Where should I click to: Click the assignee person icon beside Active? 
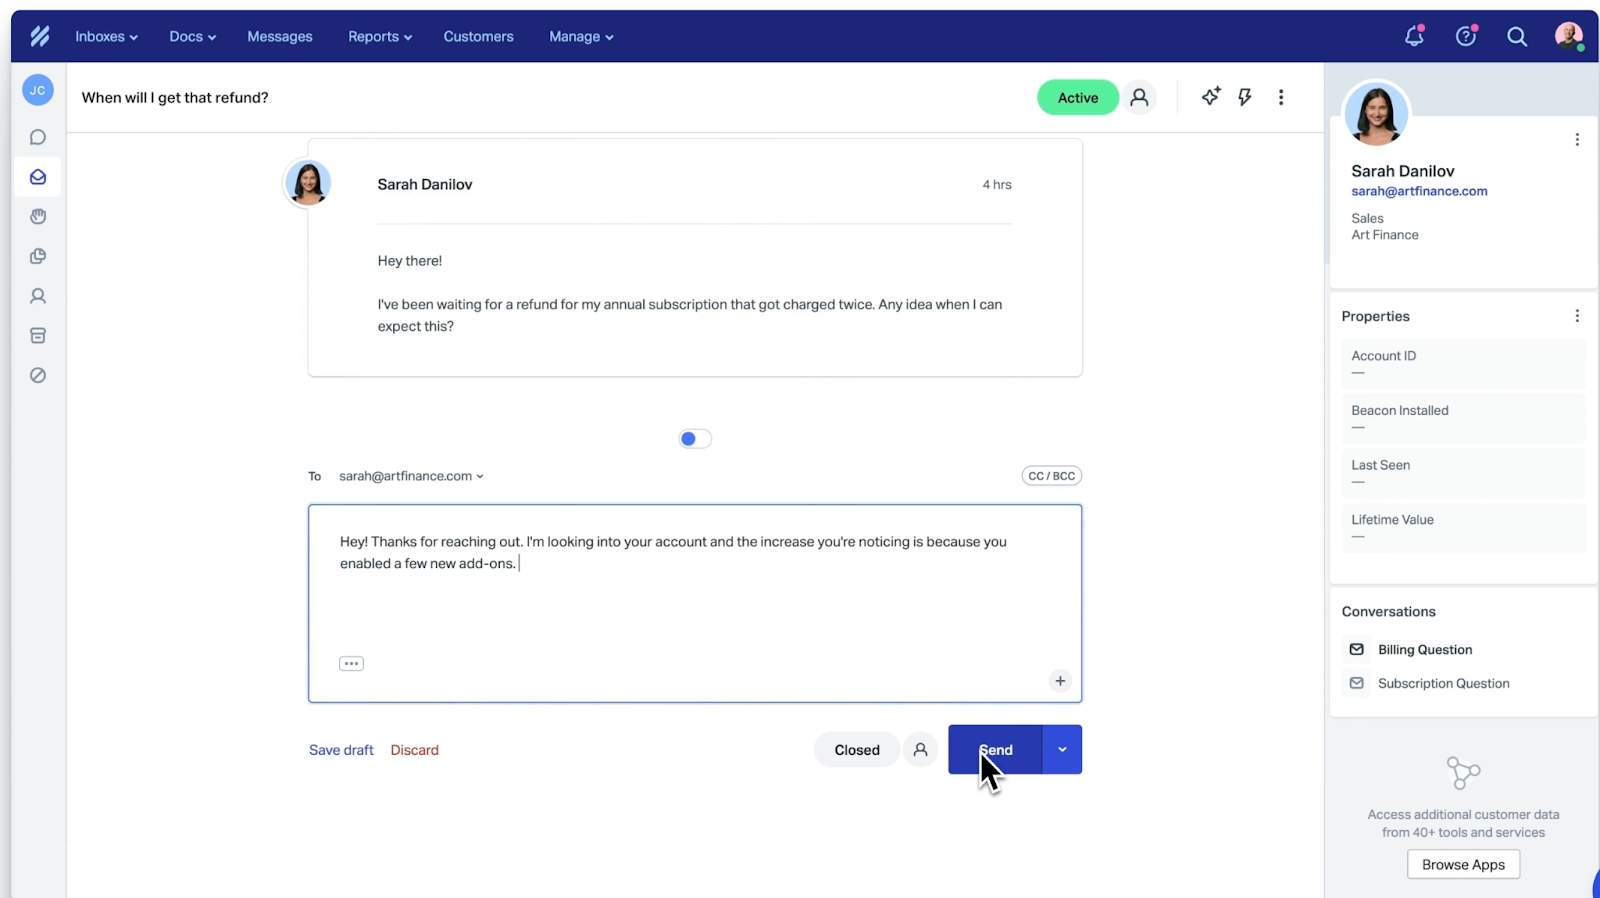point(1139,97)
